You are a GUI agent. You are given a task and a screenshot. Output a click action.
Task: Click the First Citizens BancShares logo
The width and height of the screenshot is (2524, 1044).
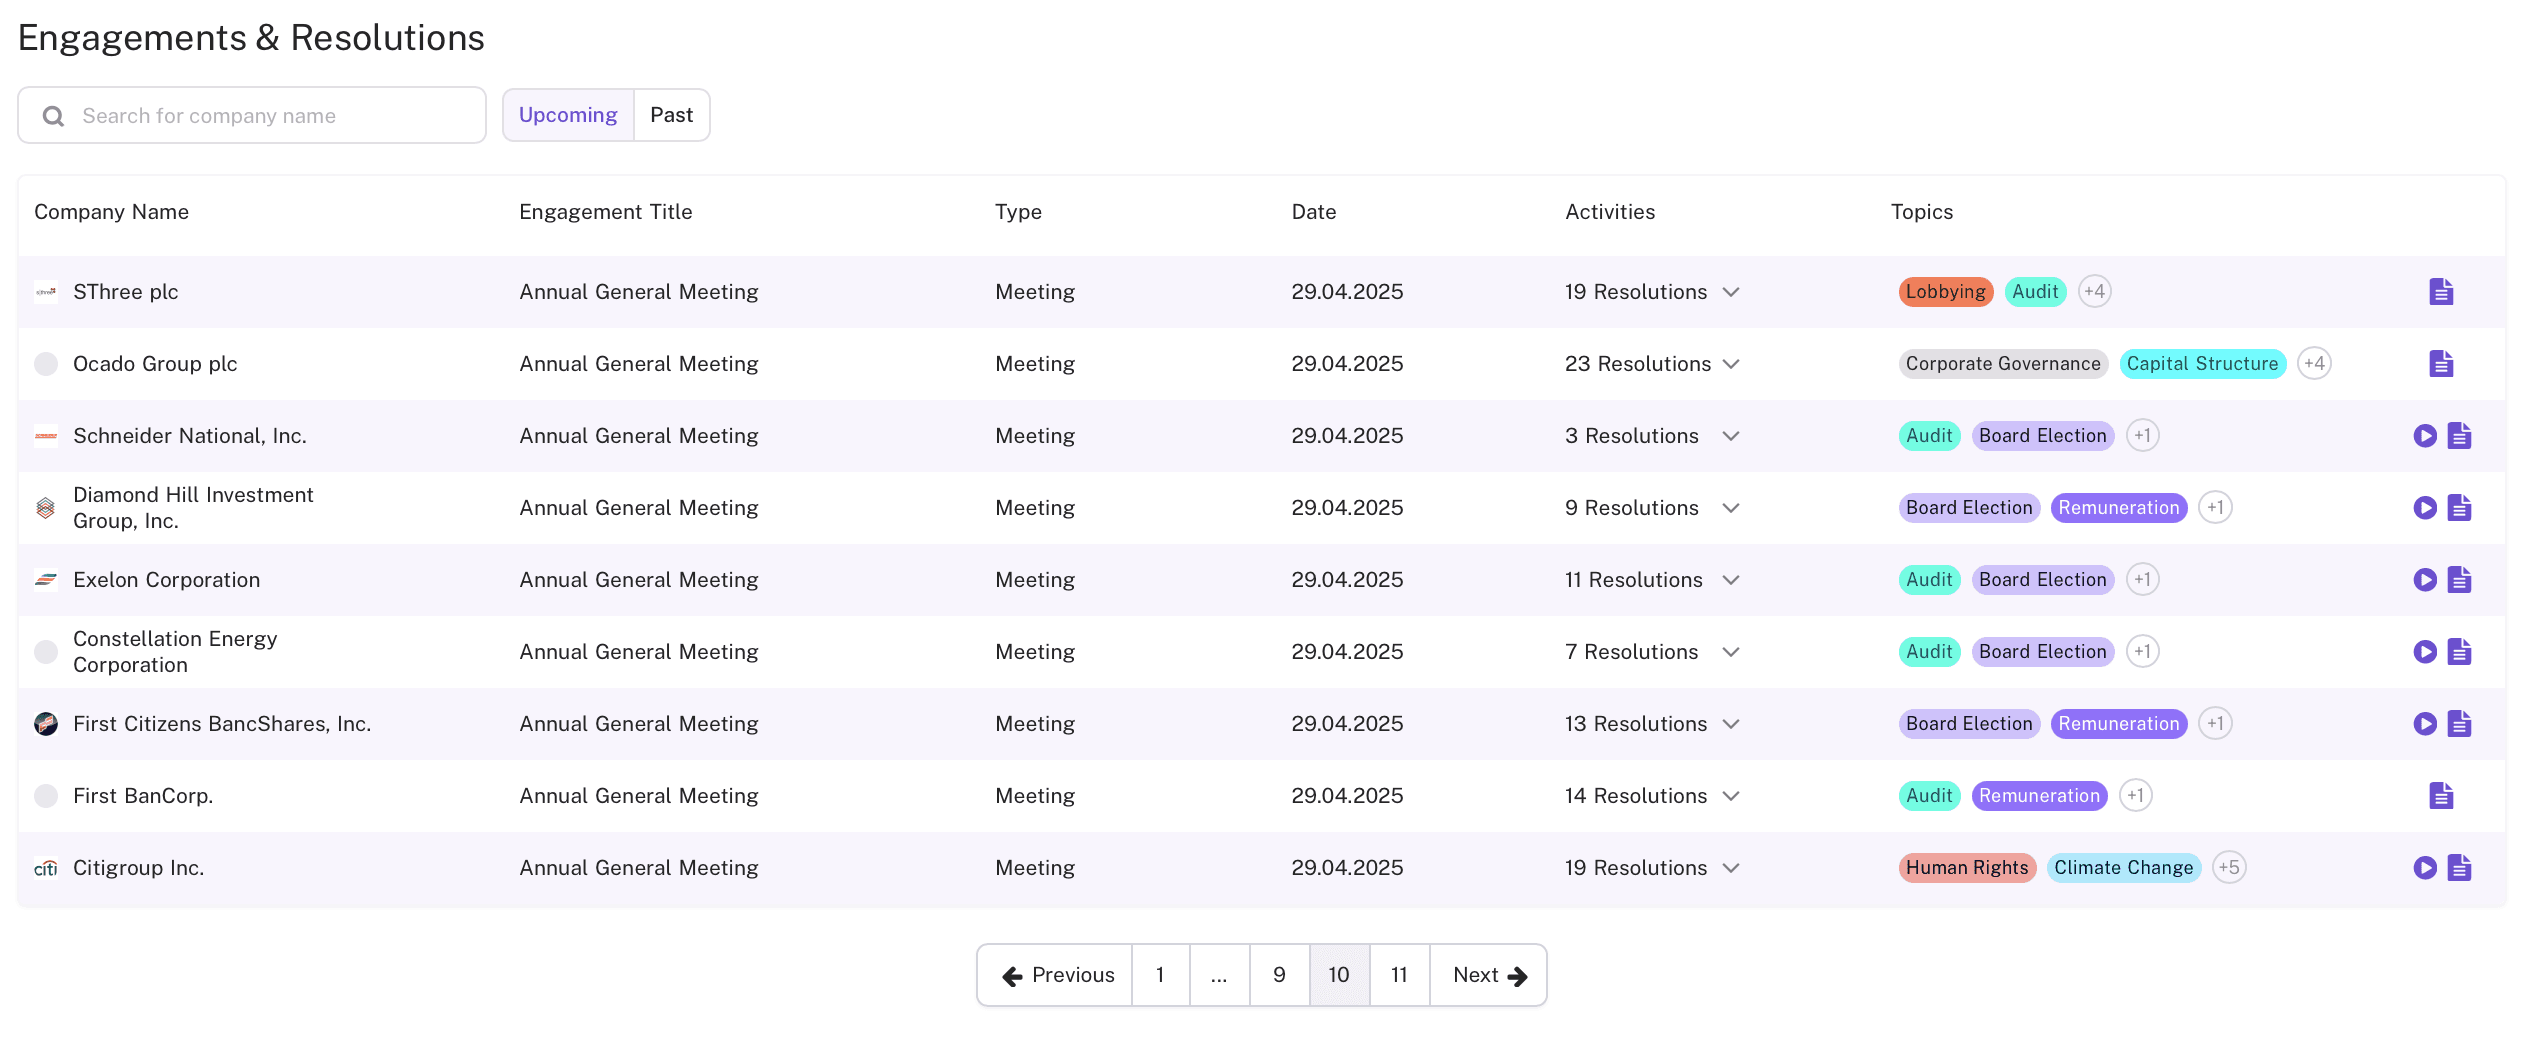(x=46, y=724)
